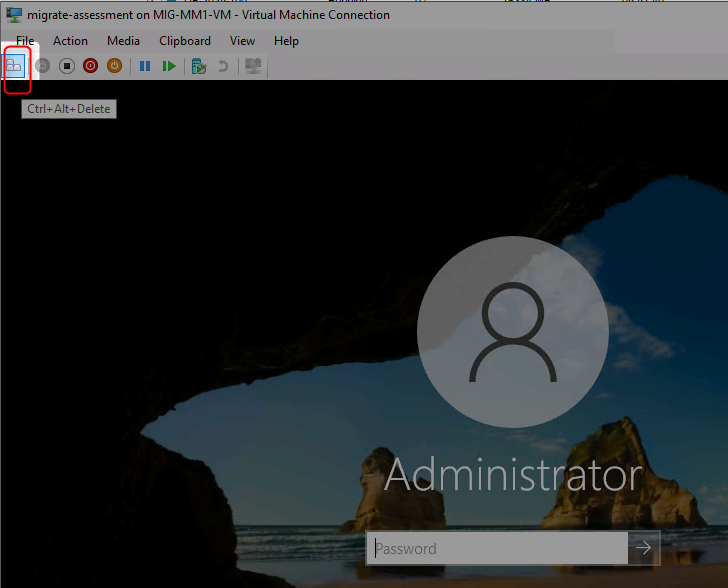The height and width of the screenshot is (588, 728).
Task: Send Ctrl+Alt+Delete using toolbar icon
Action: point(14,66)
